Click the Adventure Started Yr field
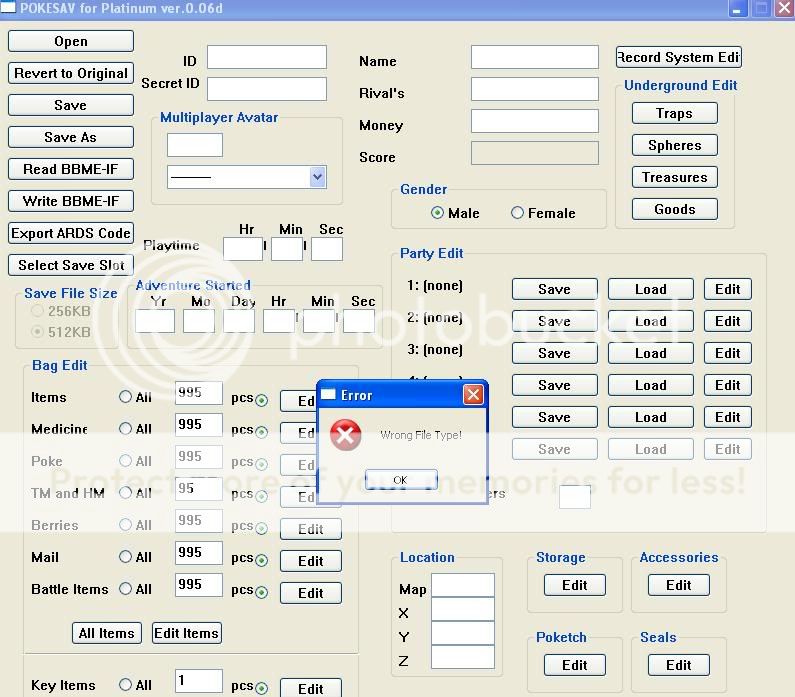The height and width of the screenshot is (697, 795). point(155,321)
